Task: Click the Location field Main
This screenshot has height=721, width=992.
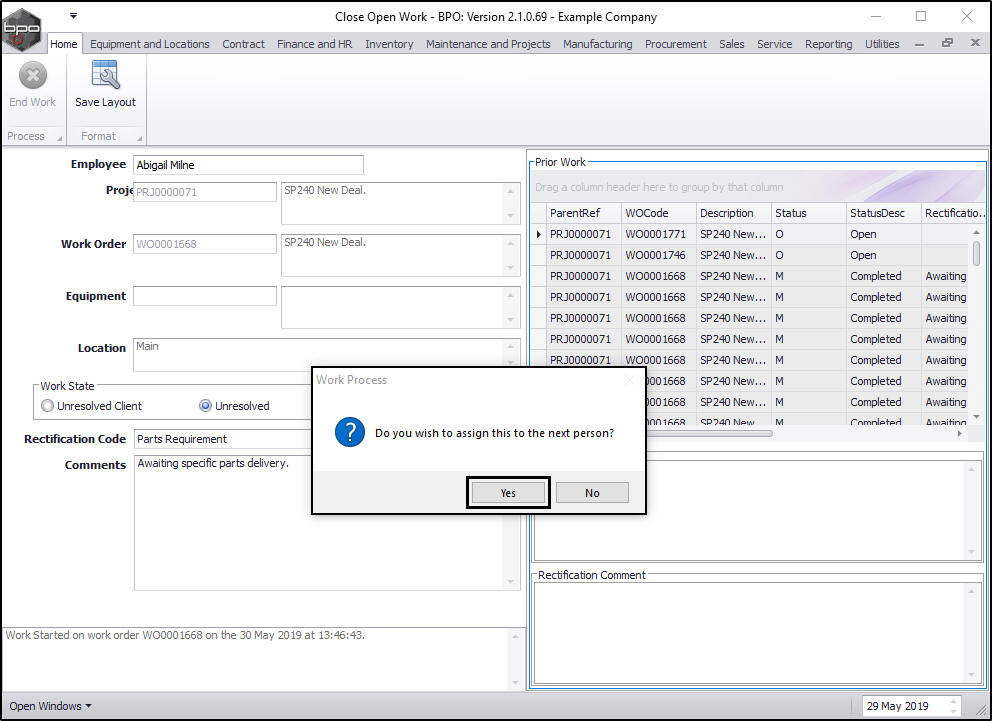Action: (326, 355)
